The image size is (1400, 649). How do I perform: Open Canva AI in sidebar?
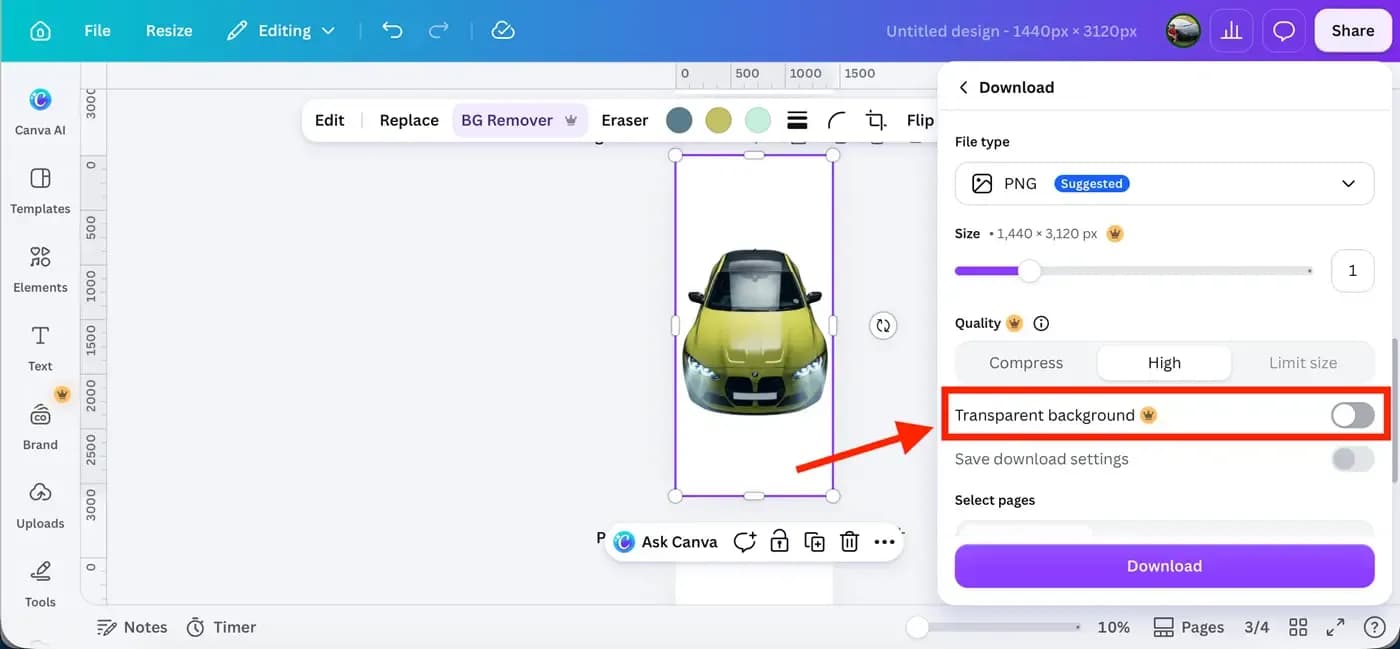coord(40,111)
